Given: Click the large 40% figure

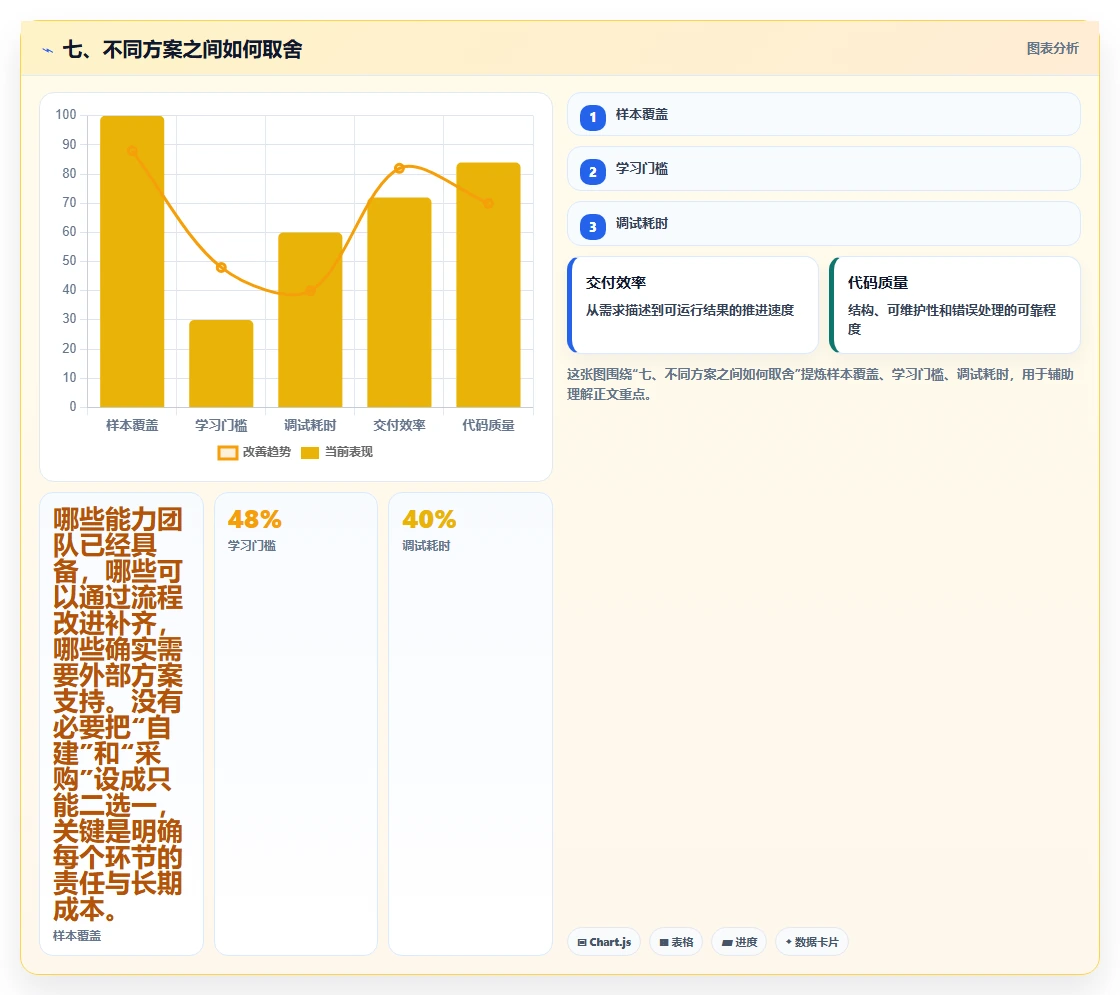Looking at the screenshot, I should click(429, 519).
